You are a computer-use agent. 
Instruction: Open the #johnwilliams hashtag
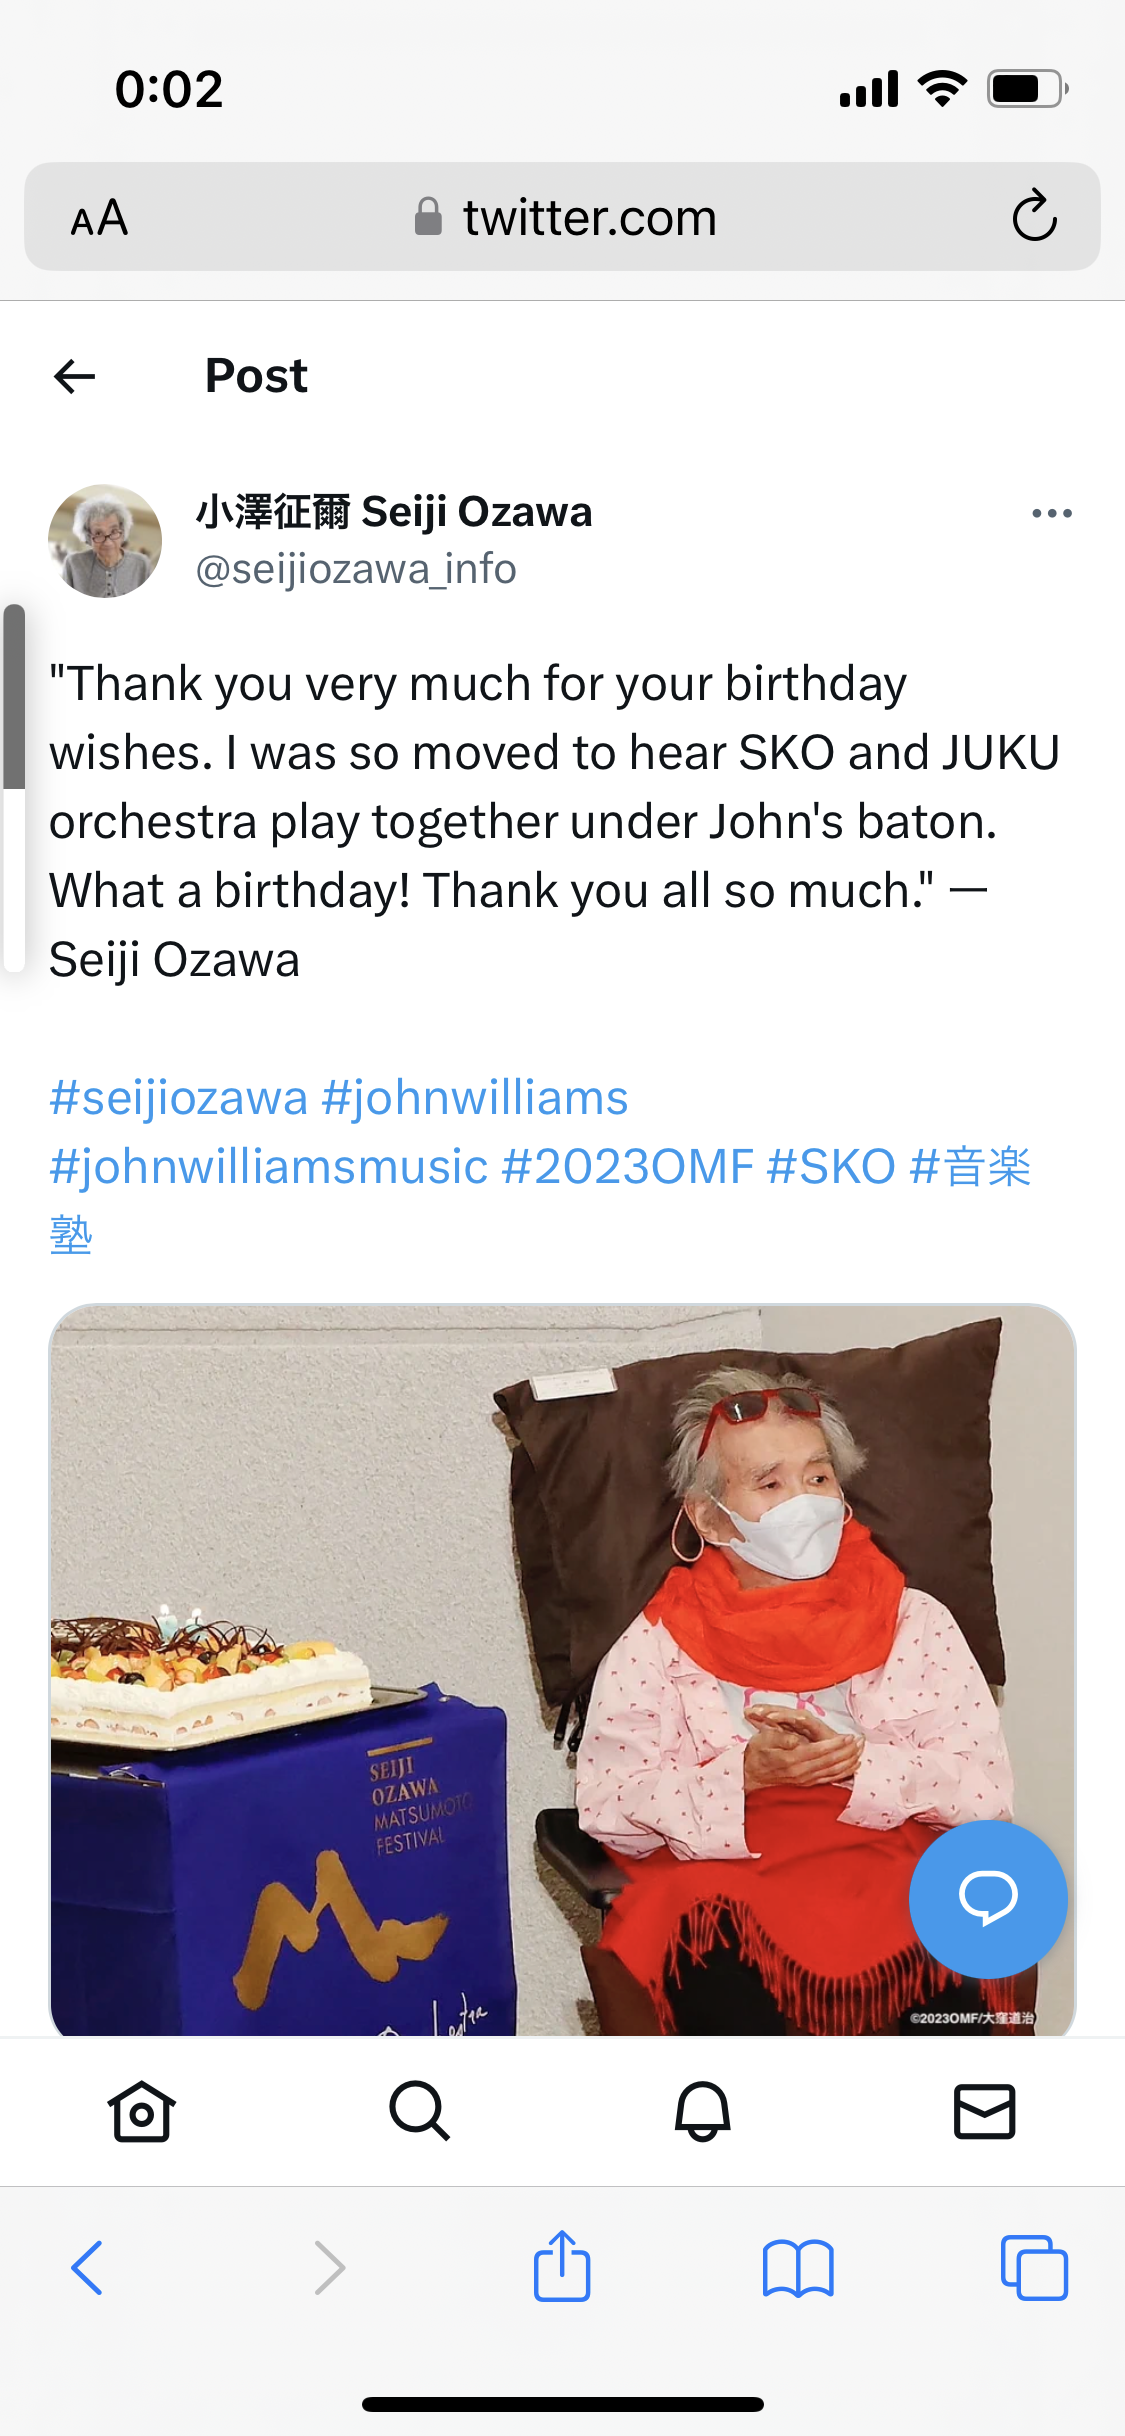[x=475, y=1098]
